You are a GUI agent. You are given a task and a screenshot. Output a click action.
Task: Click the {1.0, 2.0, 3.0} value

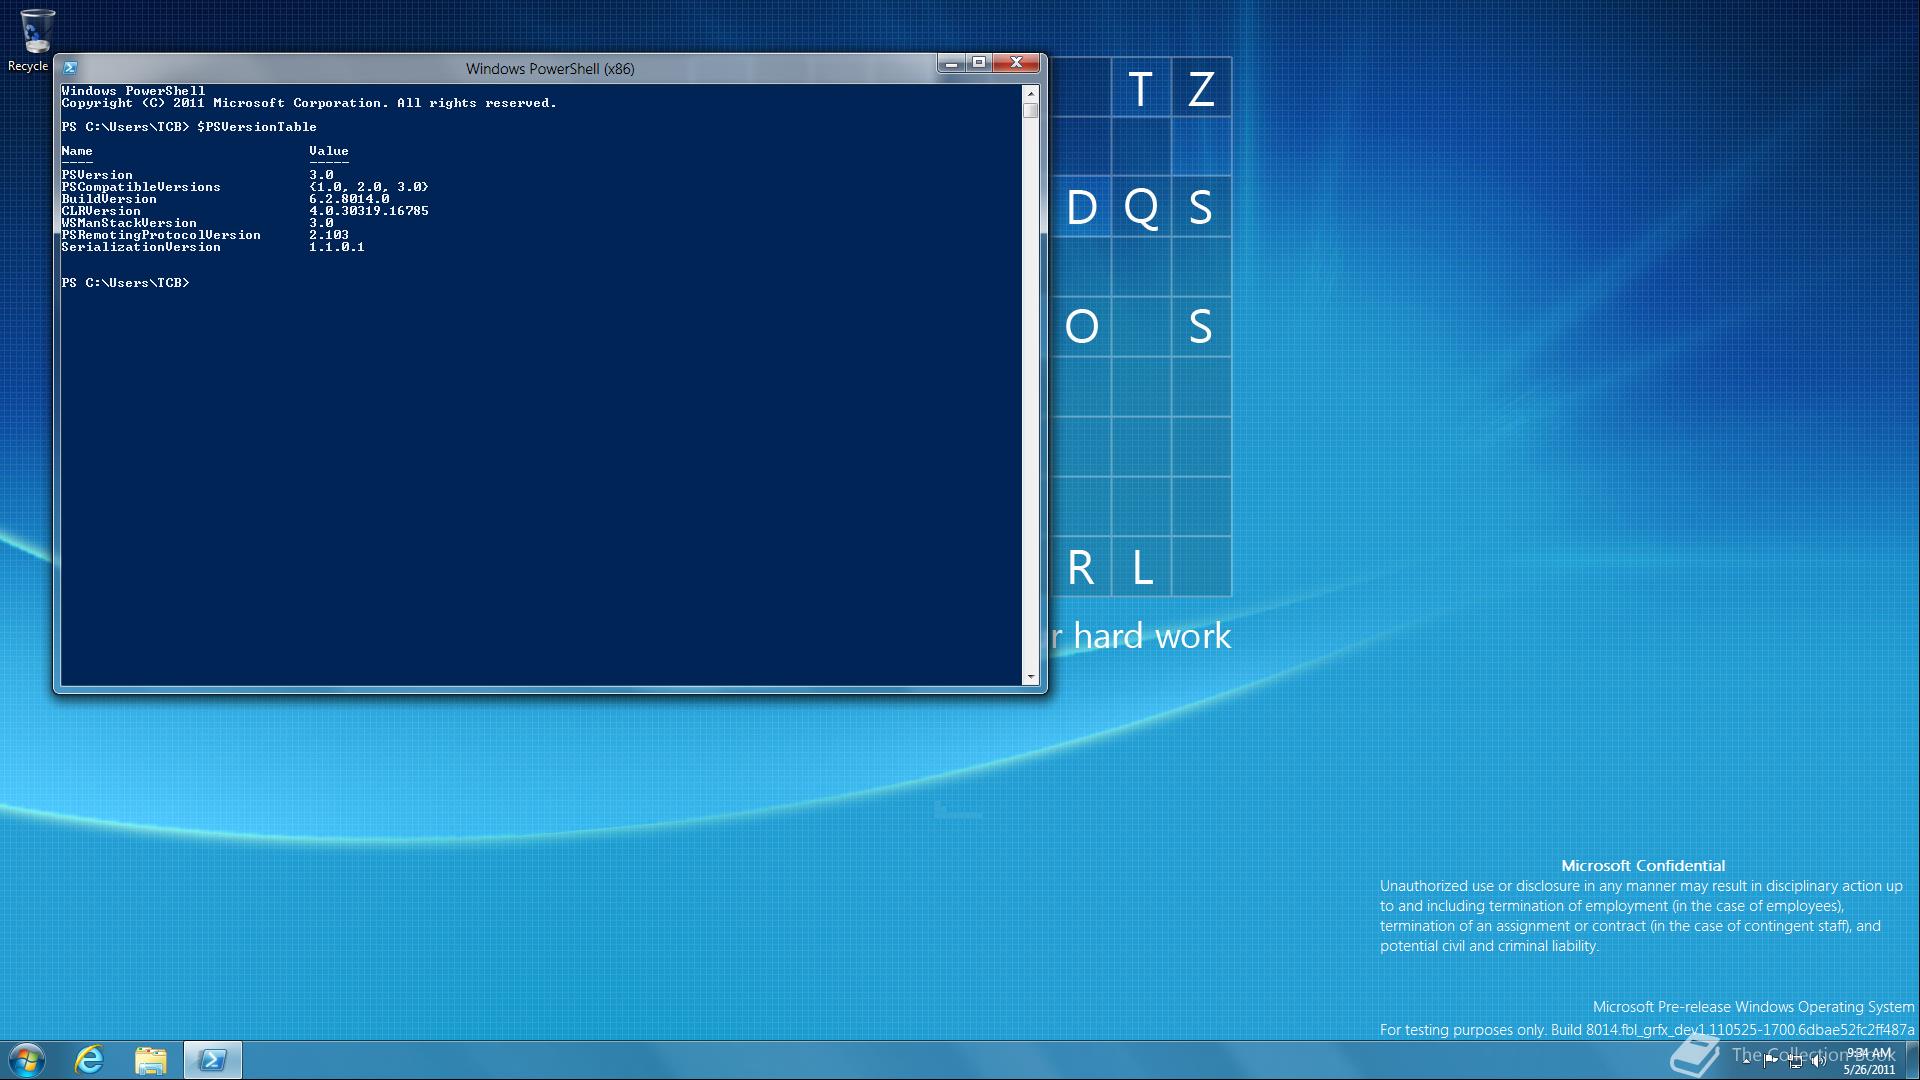click(x=369, y=187)
